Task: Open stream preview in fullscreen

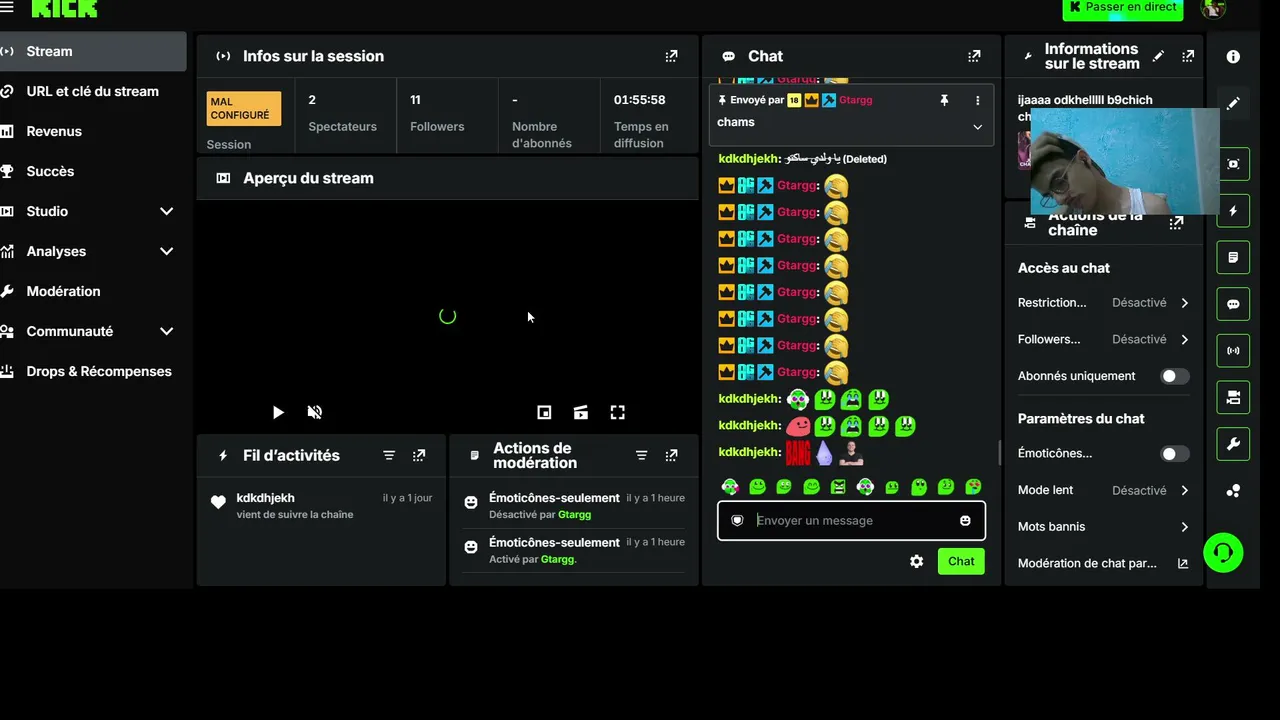Action: click(617, 412)
